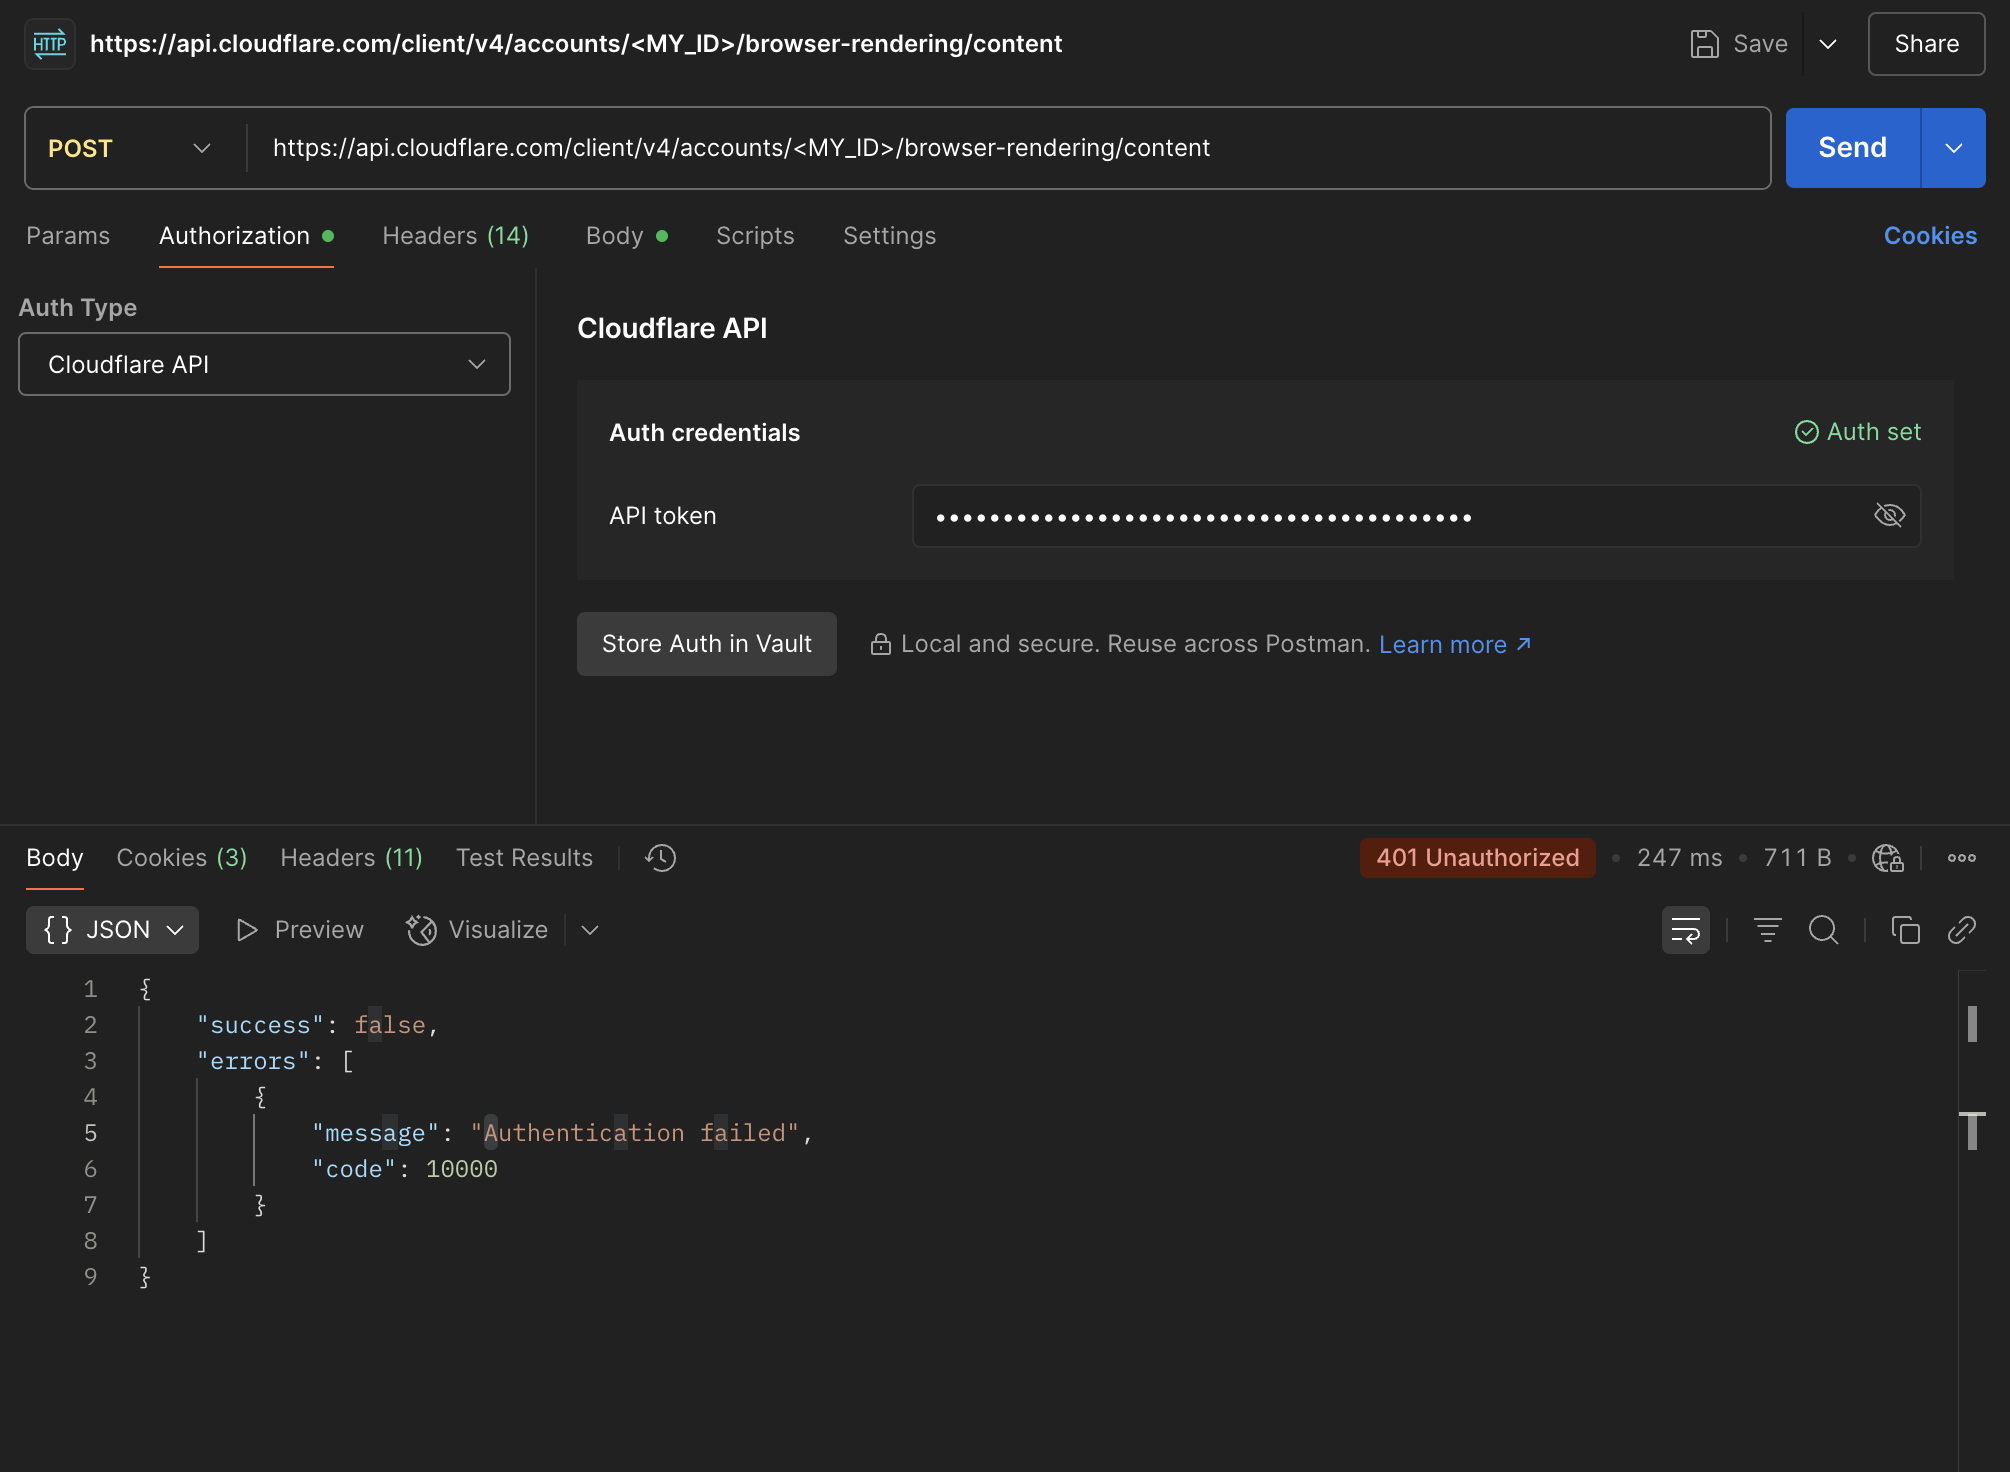
Task: Switch to the Headers (14) request tab
Action: pos(455,236)
